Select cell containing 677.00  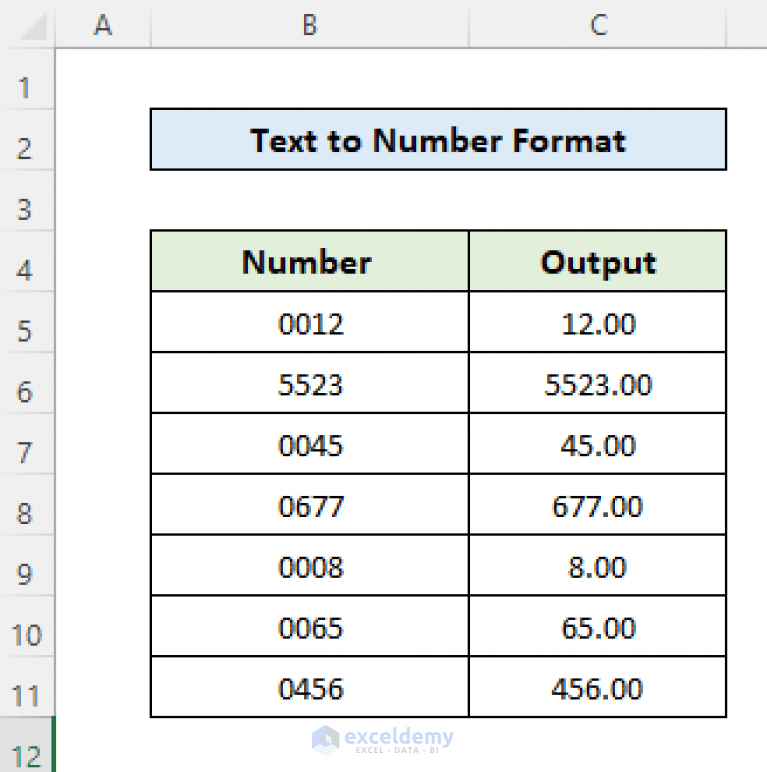point(598,505)
